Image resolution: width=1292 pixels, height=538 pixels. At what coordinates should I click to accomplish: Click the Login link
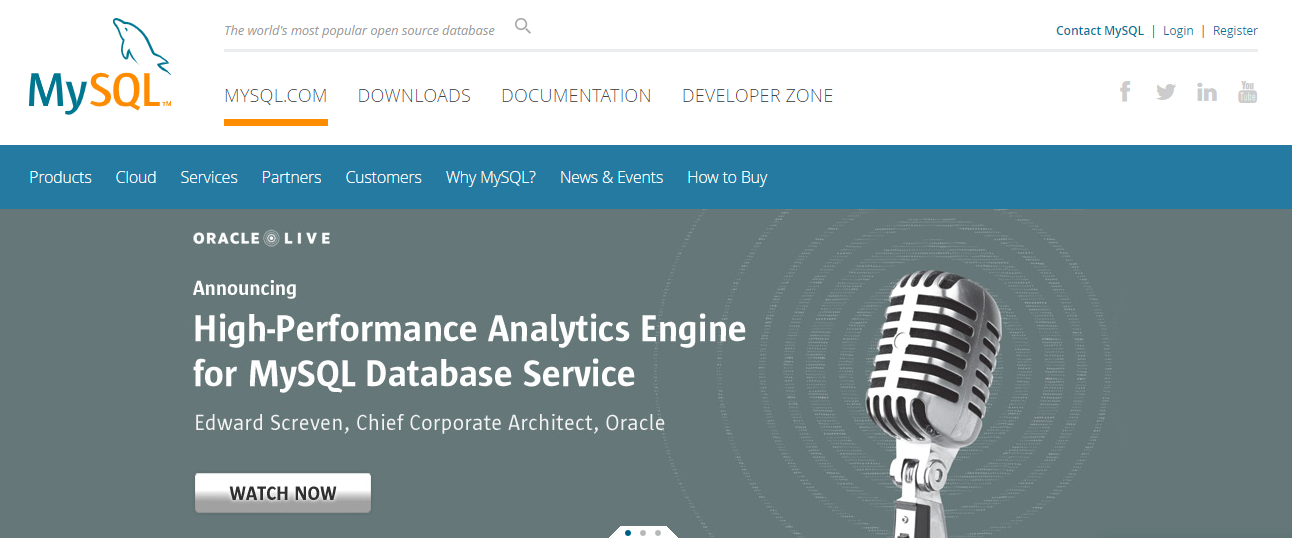(x=1178, y=31)
